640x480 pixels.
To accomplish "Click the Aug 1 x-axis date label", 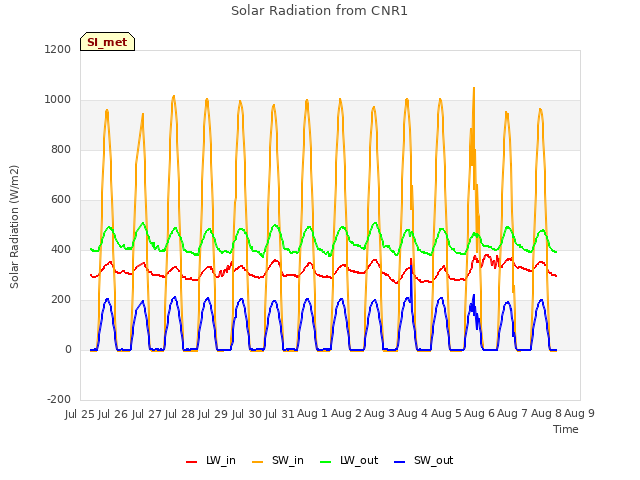I will [312, 413].
